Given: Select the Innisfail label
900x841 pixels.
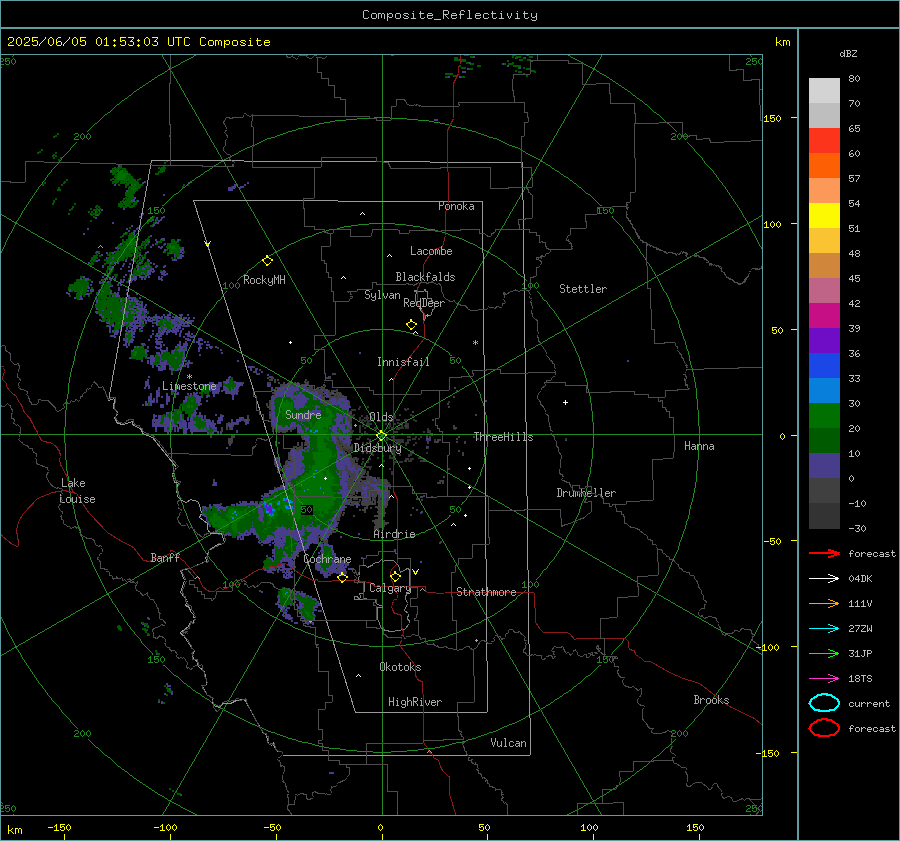Looking at the screenshot, I should tap(403, 362).
